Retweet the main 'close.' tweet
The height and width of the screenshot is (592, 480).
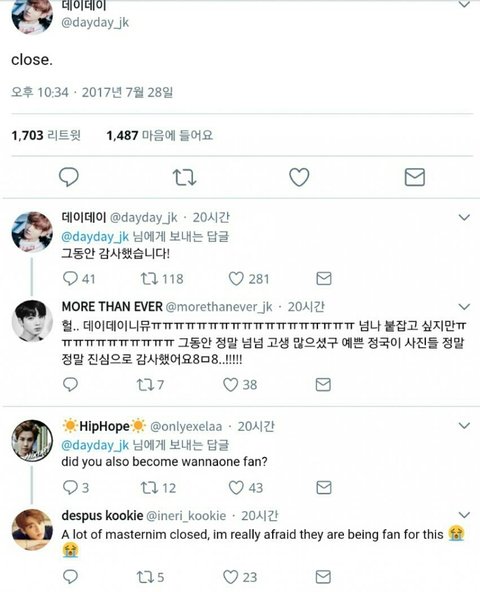[x=184, y=177]
